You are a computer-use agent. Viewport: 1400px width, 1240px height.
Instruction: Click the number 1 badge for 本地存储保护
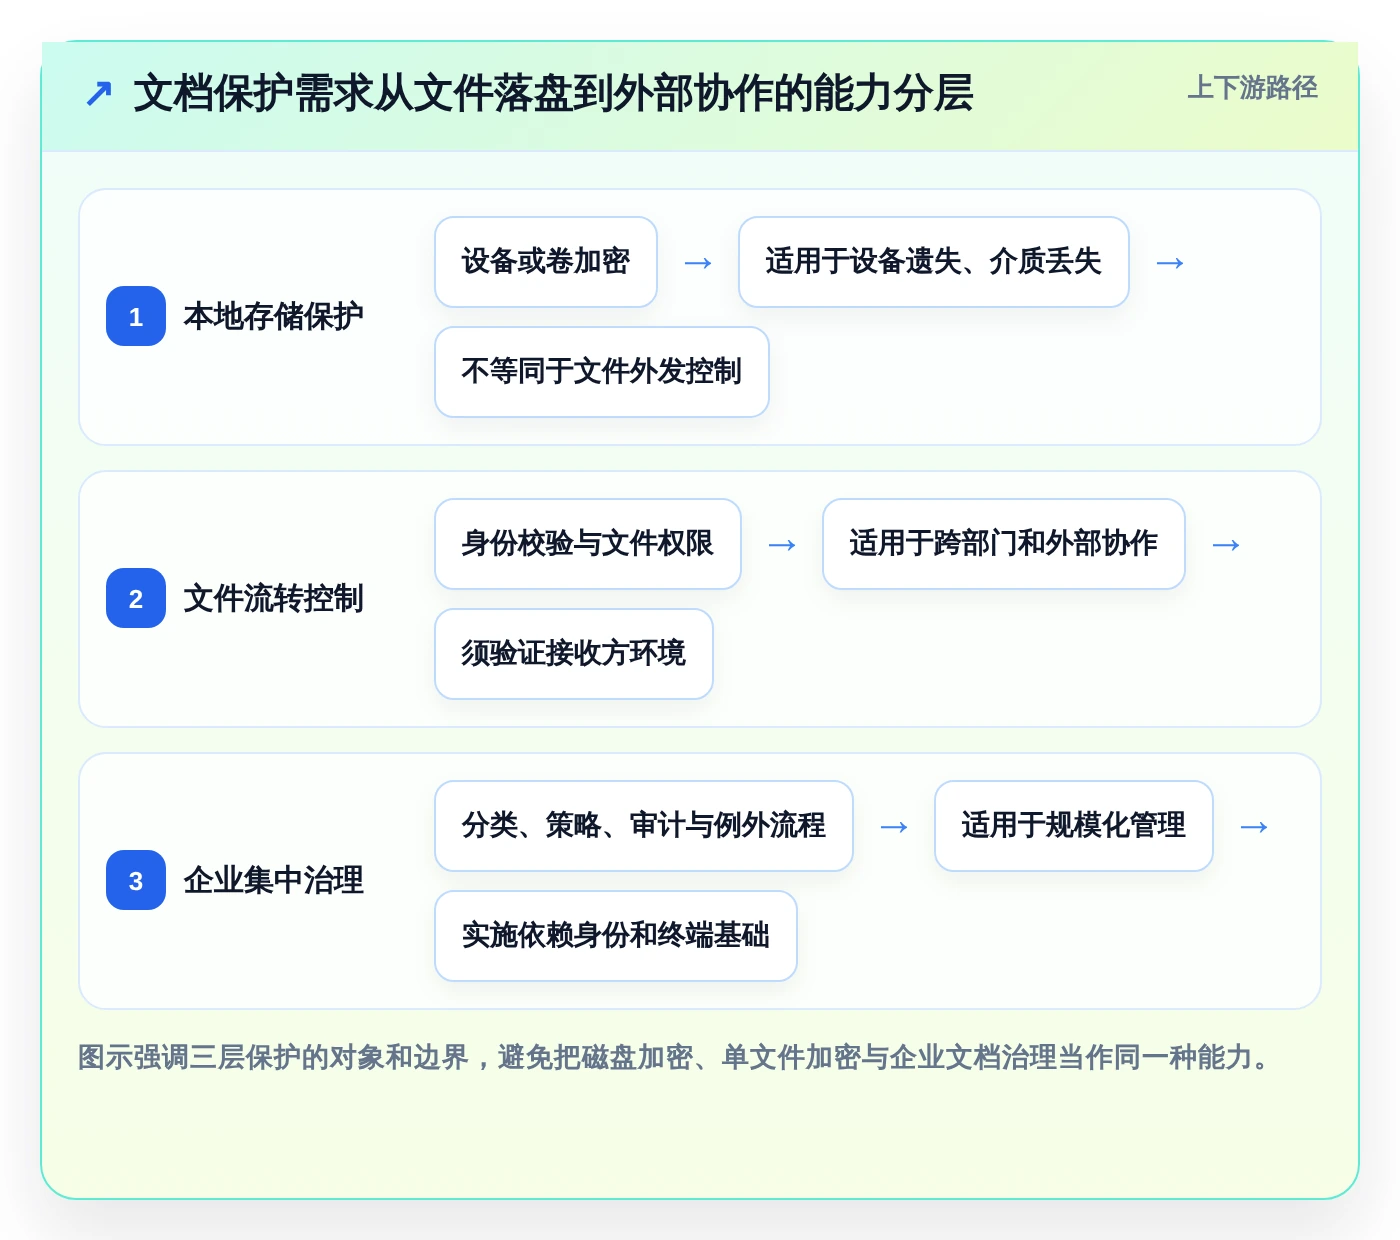click(x=136, y=316)
